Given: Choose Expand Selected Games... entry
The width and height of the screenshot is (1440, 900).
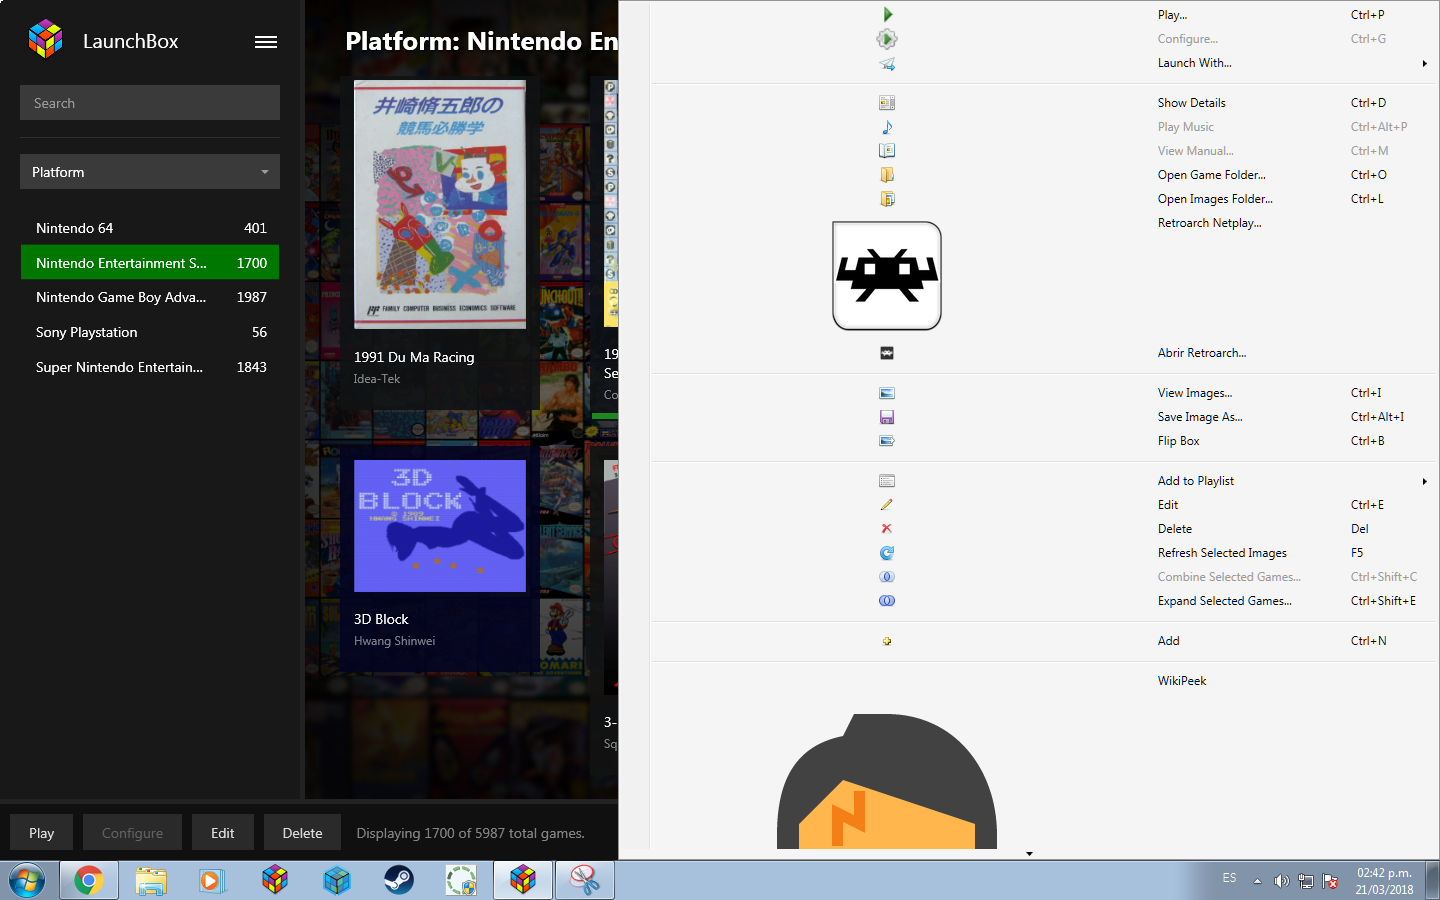Looking at the screenshot, I should [x=1224, y=601].
